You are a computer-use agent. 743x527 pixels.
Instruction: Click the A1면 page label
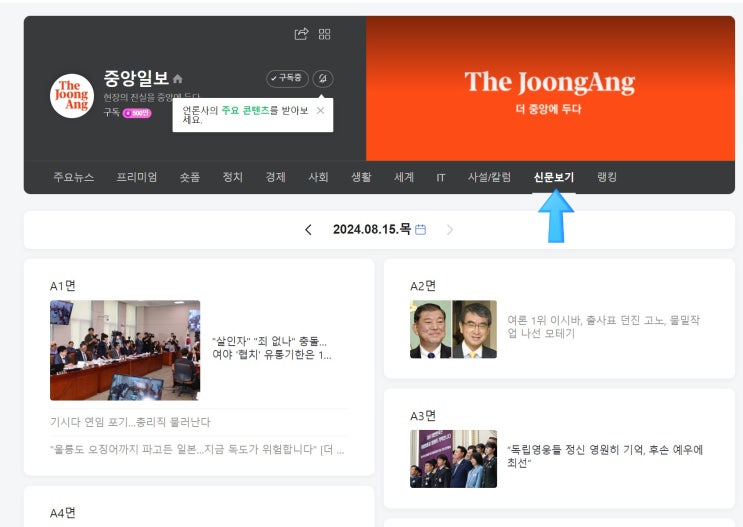pyautogui.click(x=63, y=286)
